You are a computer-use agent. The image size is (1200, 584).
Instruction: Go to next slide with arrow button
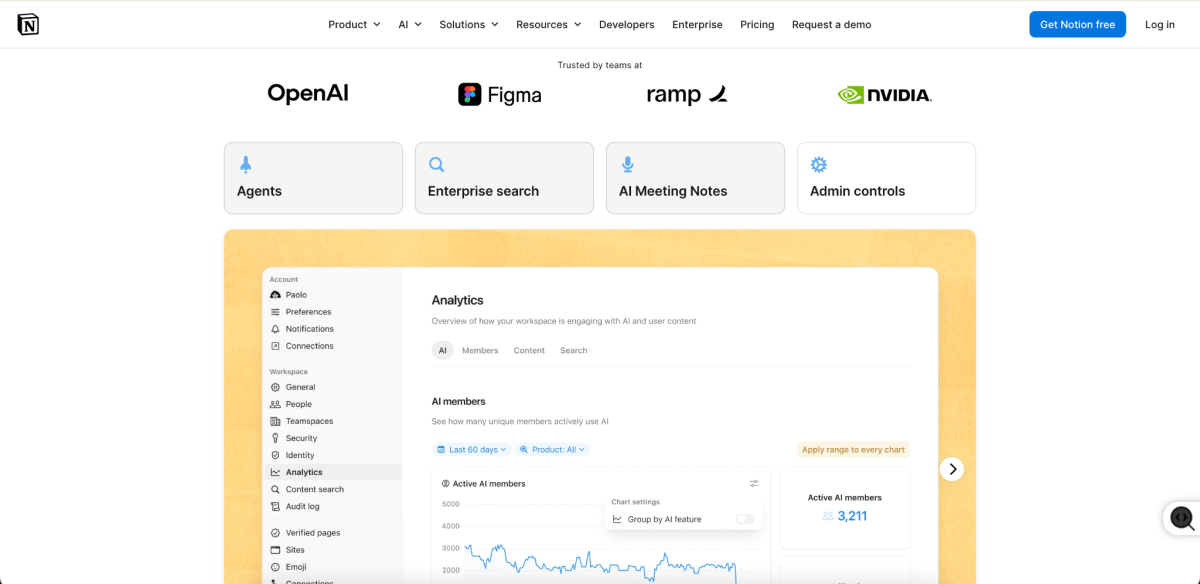(x=952, y=469)
